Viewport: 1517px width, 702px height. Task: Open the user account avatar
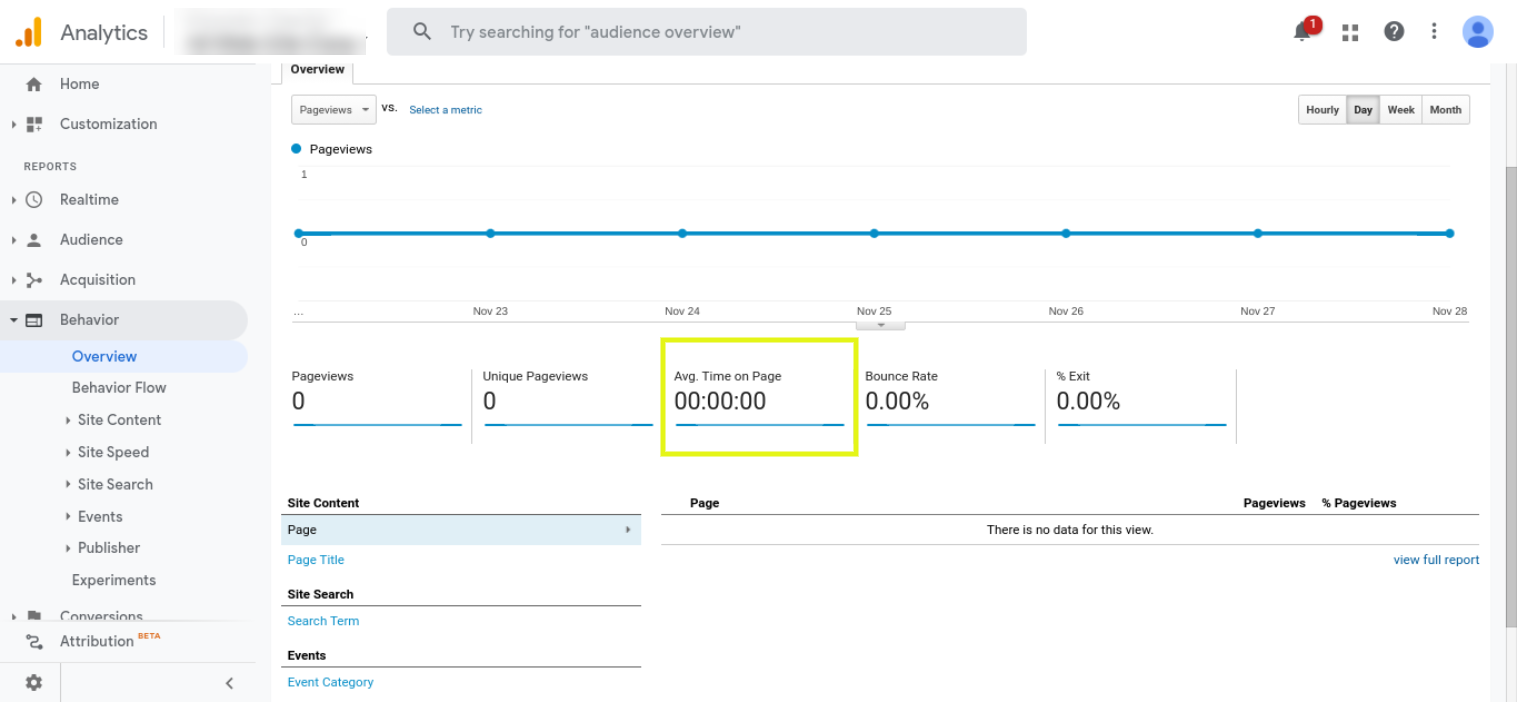coord(1477,31)
